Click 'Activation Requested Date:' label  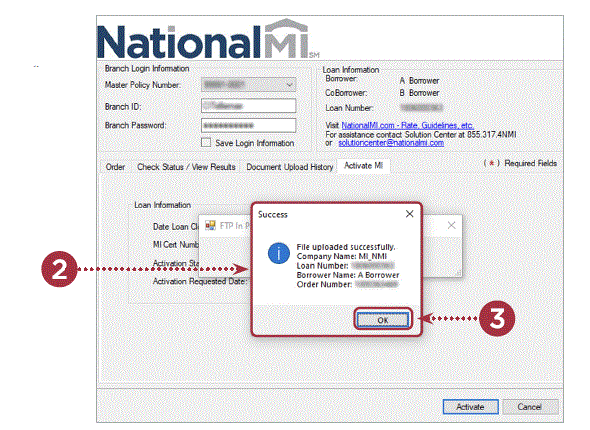point(200,281)
